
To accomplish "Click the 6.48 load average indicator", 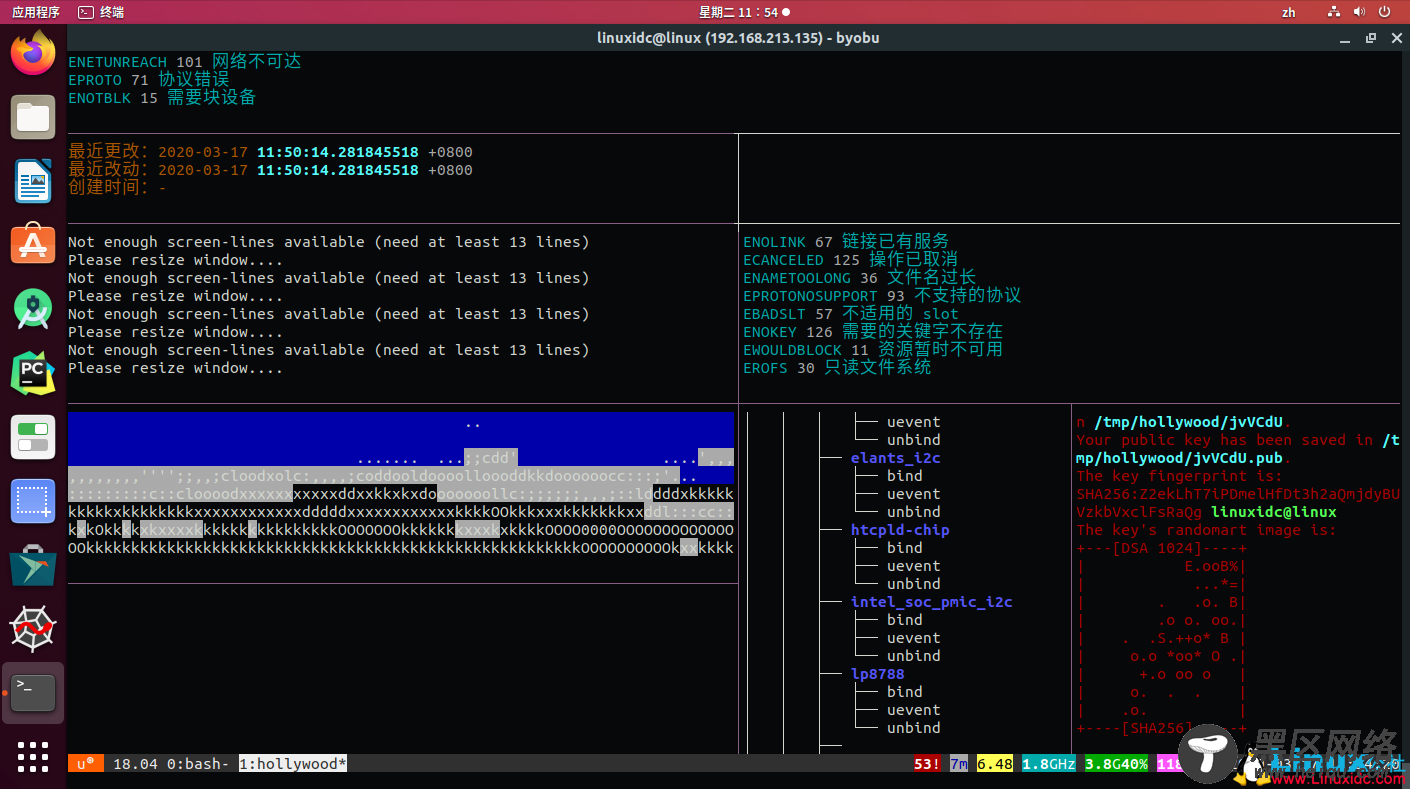I will [x=995, y=763].
